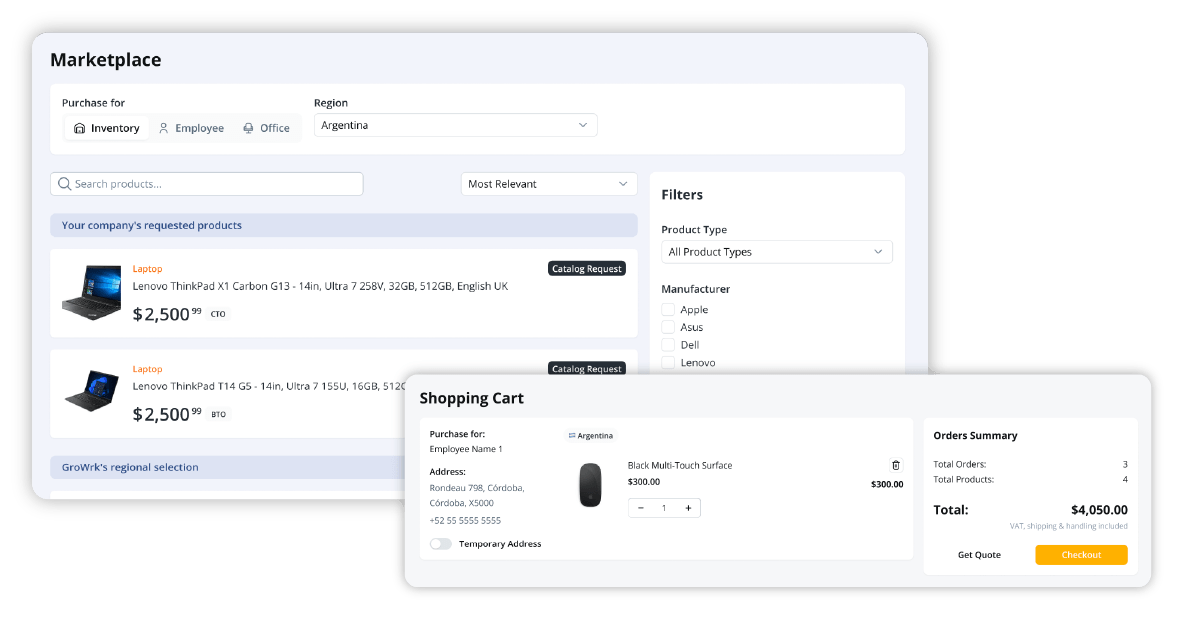This screenshot has width=1186, height=620.
Task: Tick the Asus manufacturer checkbox
Action: (668, 327)
